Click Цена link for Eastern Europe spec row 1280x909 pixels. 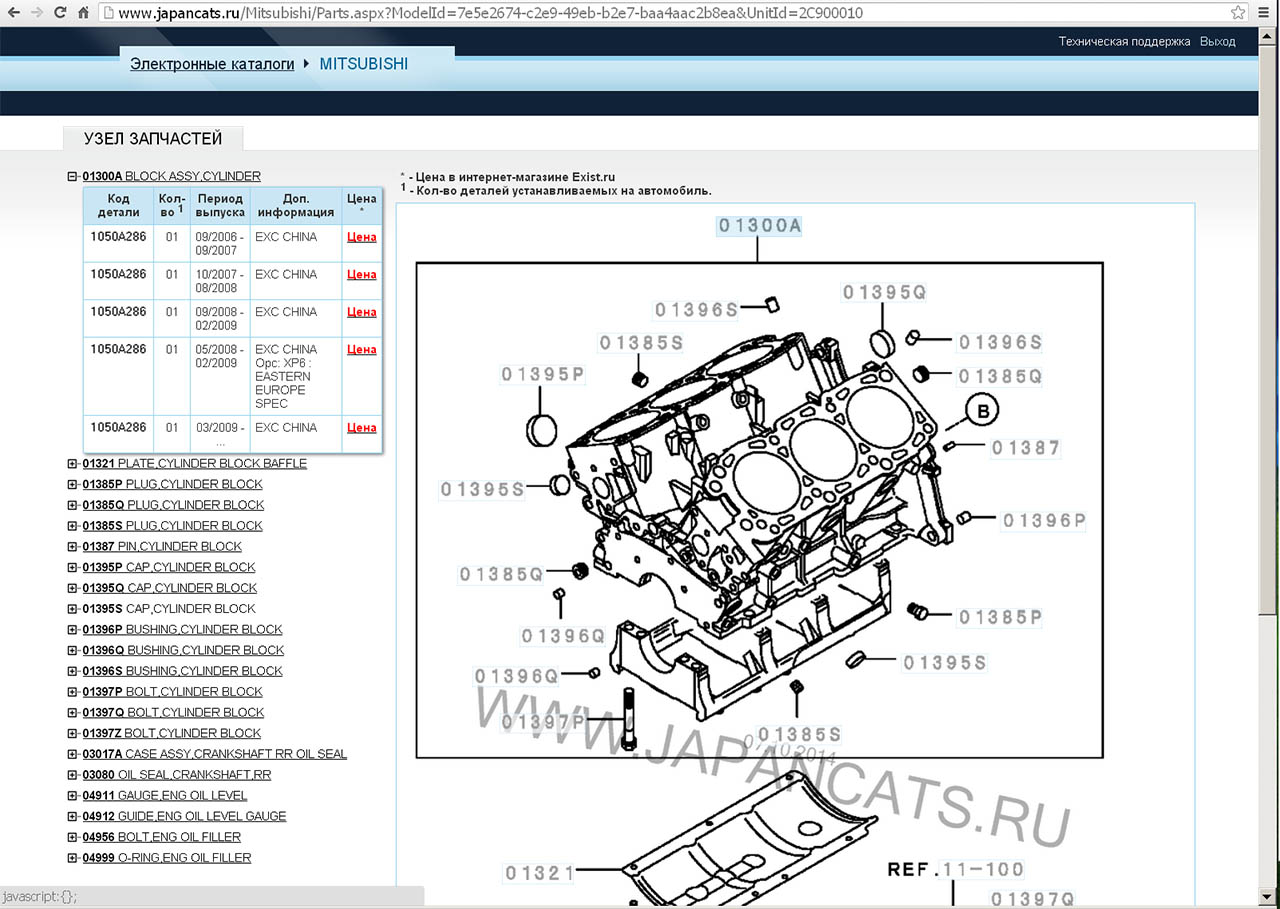pyautogui.click(x=361, y=350)
